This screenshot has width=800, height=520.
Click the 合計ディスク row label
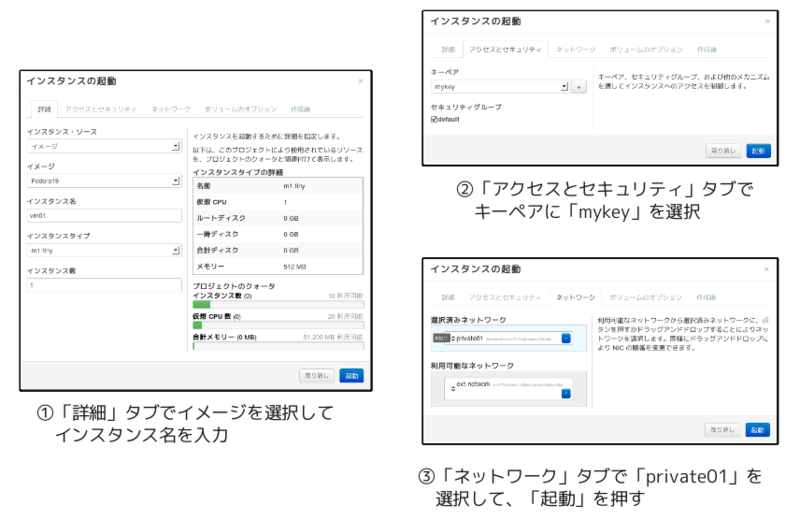tap(217, 251)
